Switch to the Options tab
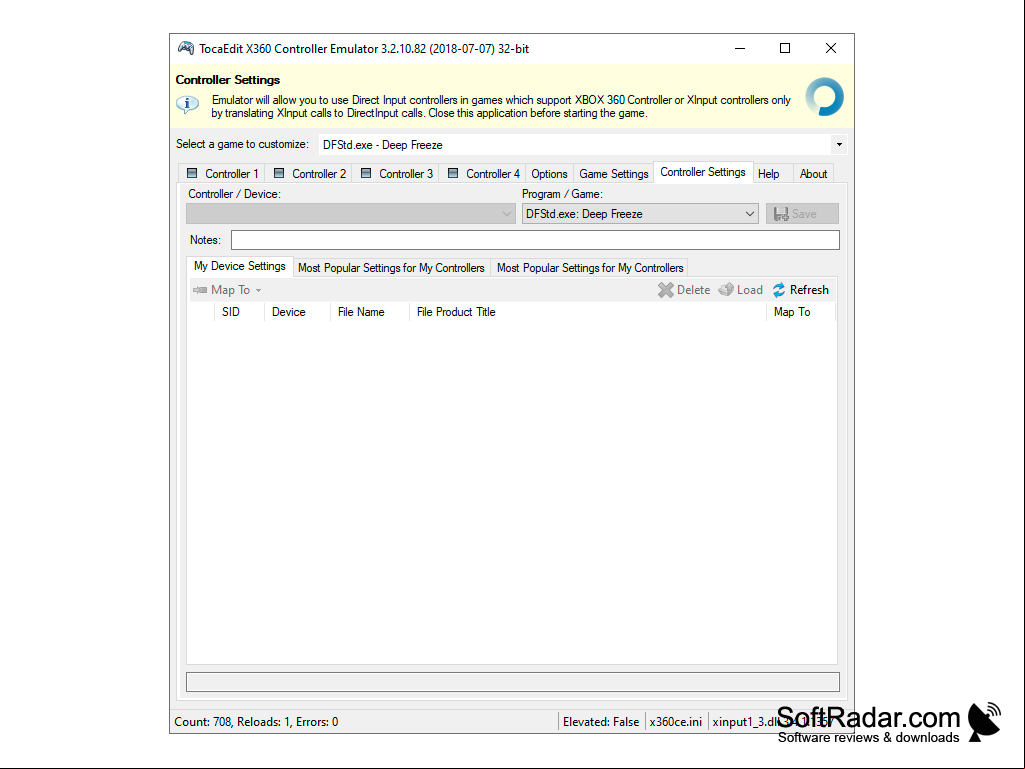 549,174
